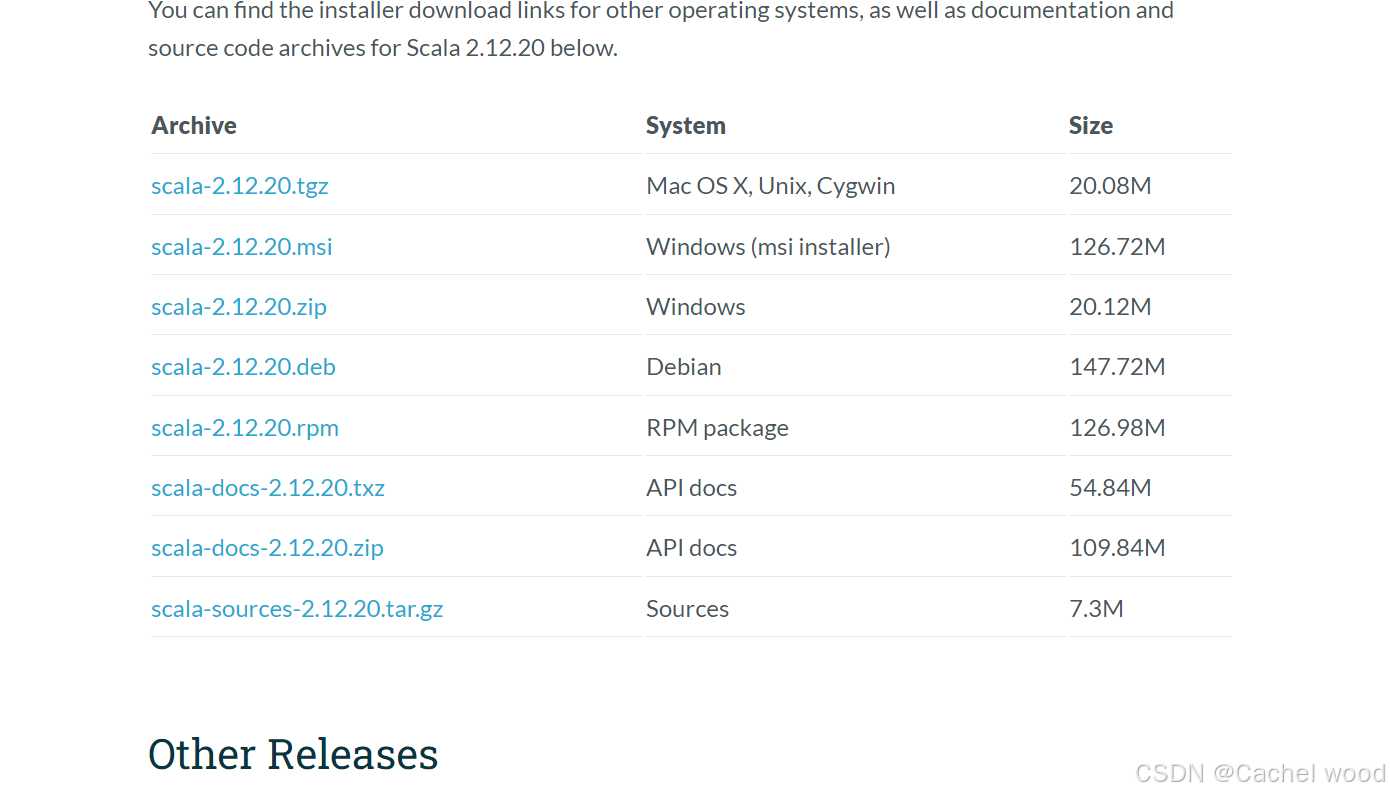
Task: Click the 109.84M size value
Action: tap(1117, 548)
